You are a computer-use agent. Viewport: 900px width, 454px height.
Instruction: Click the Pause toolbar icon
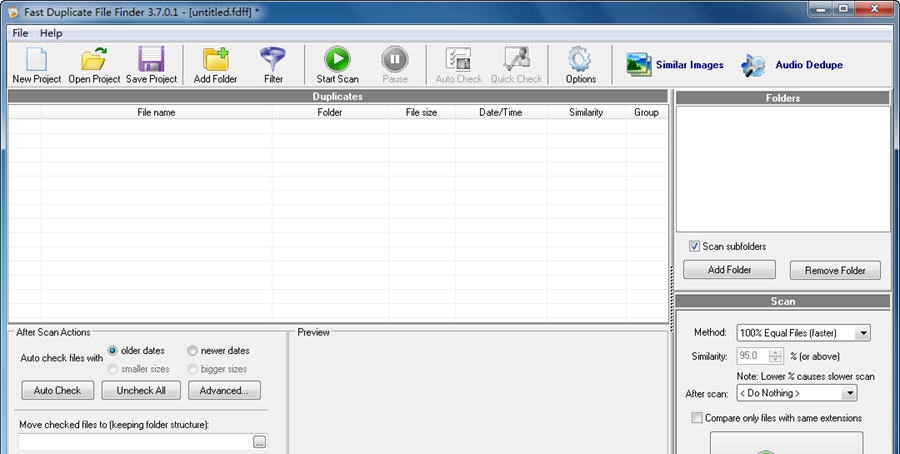point(395,65)
